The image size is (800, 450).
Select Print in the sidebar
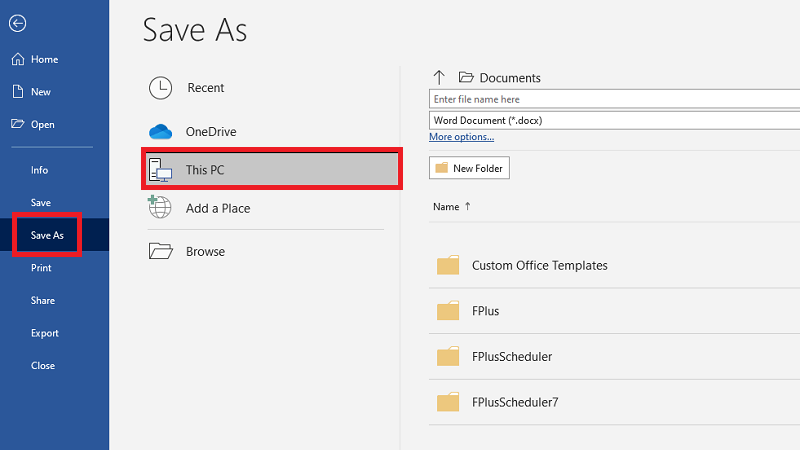[41, 268]
